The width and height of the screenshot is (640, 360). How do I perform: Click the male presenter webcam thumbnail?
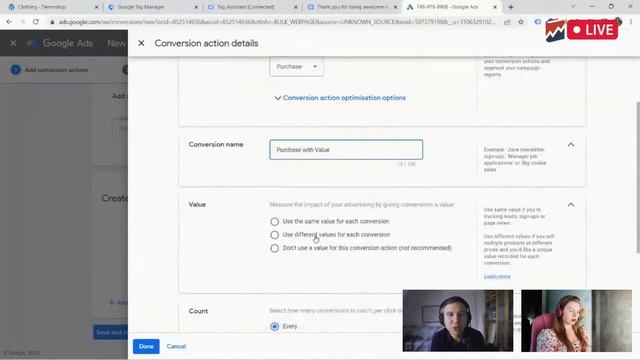click(458, 320)
